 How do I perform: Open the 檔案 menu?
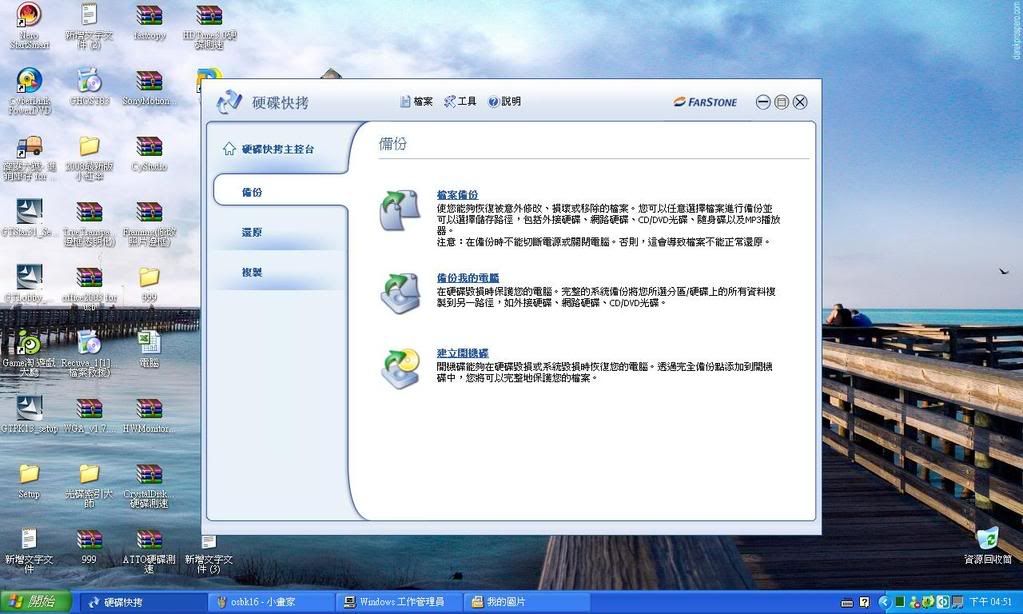coord(416,101)
